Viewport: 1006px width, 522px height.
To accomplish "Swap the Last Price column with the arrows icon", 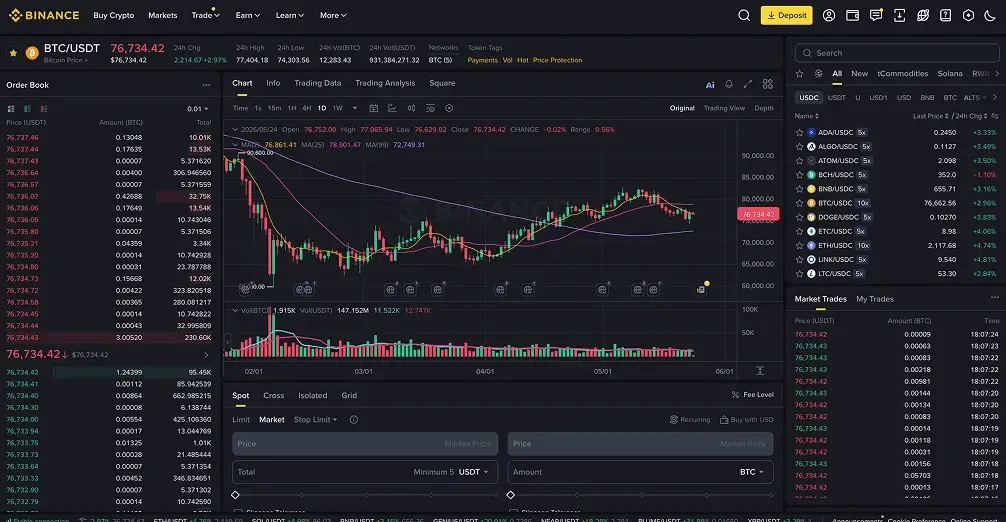I will [994, 116].
